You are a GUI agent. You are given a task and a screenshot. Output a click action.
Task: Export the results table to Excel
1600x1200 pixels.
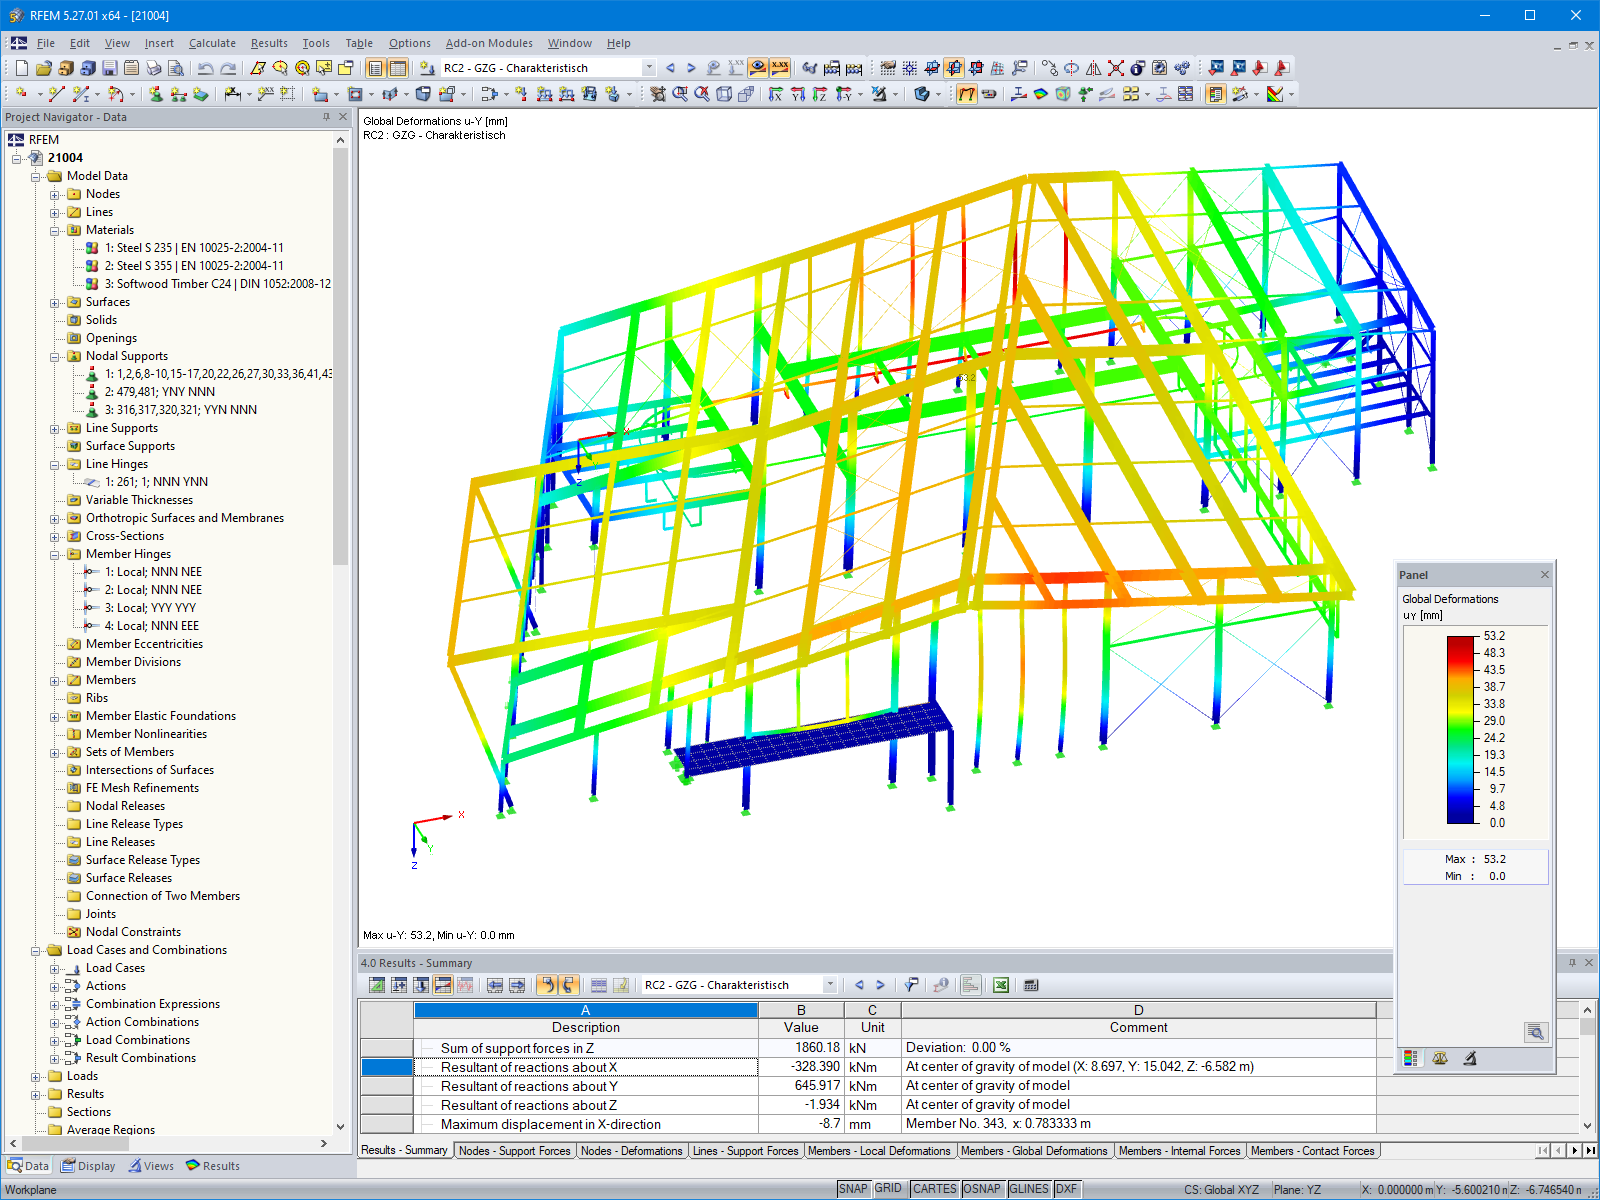tap(1001, 985)
